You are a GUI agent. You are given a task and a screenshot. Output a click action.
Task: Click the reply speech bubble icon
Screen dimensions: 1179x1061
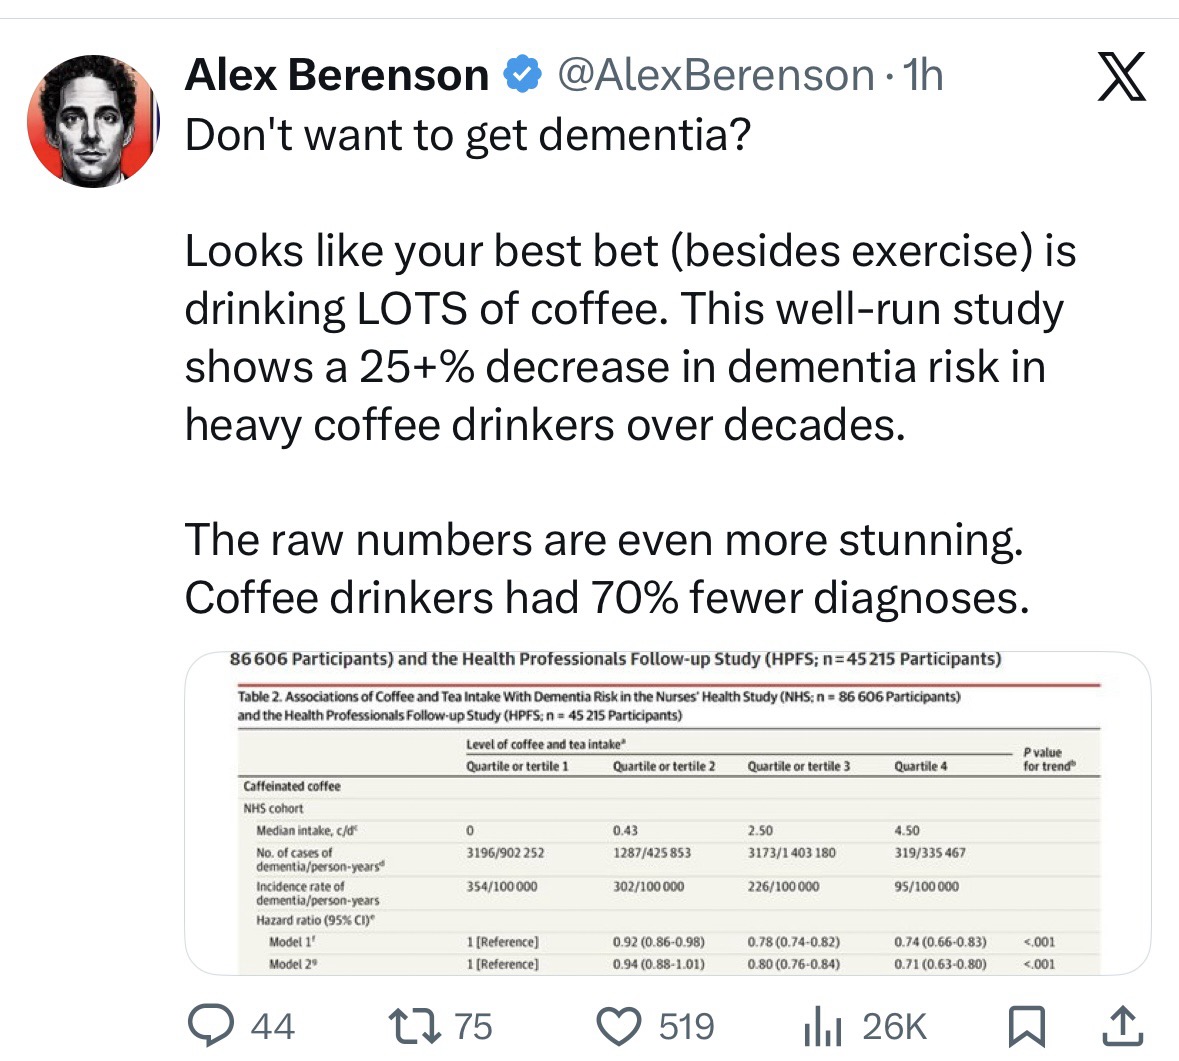(x=212, y=1026)
